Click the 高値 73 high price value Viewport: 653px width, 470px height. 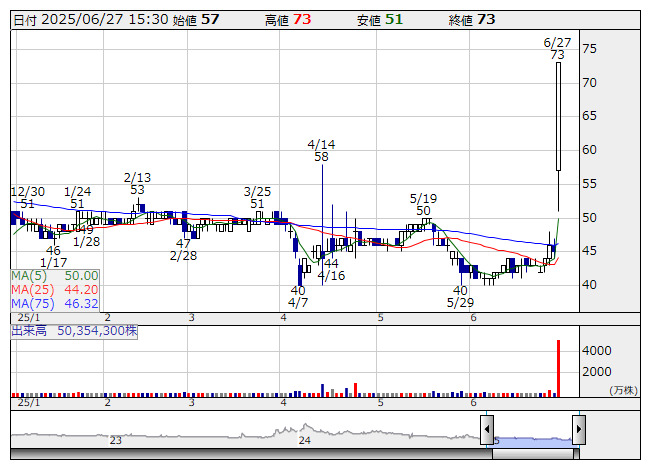(288, 20)
